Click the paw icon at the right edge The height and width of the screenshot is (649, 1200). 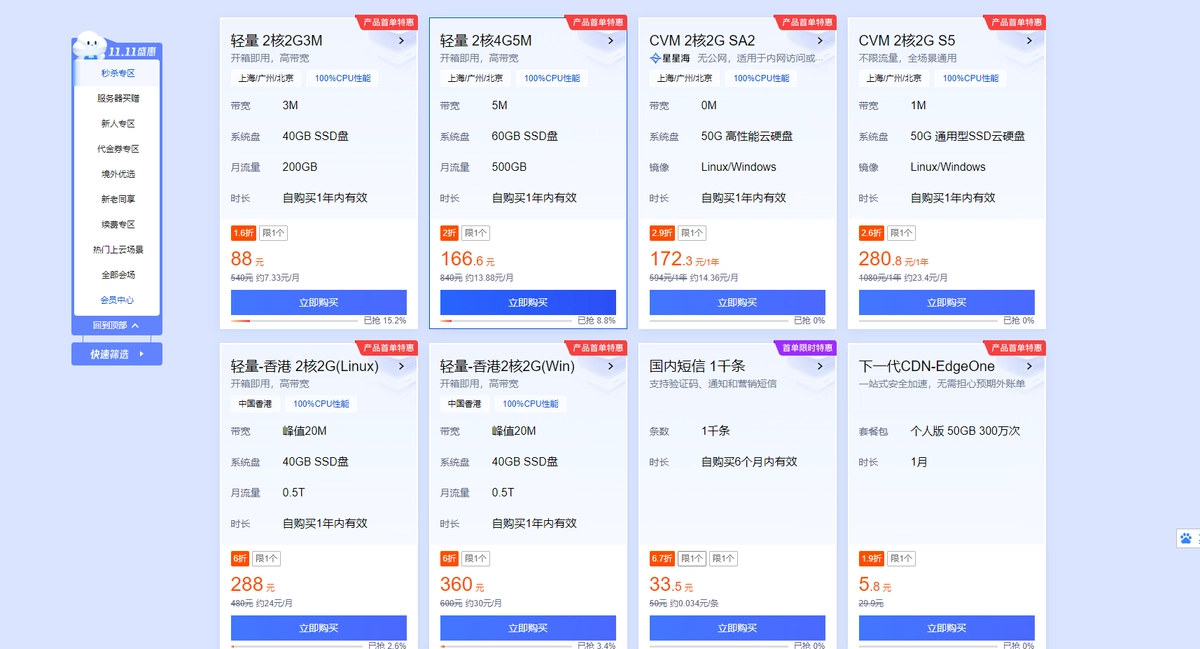1187,538
